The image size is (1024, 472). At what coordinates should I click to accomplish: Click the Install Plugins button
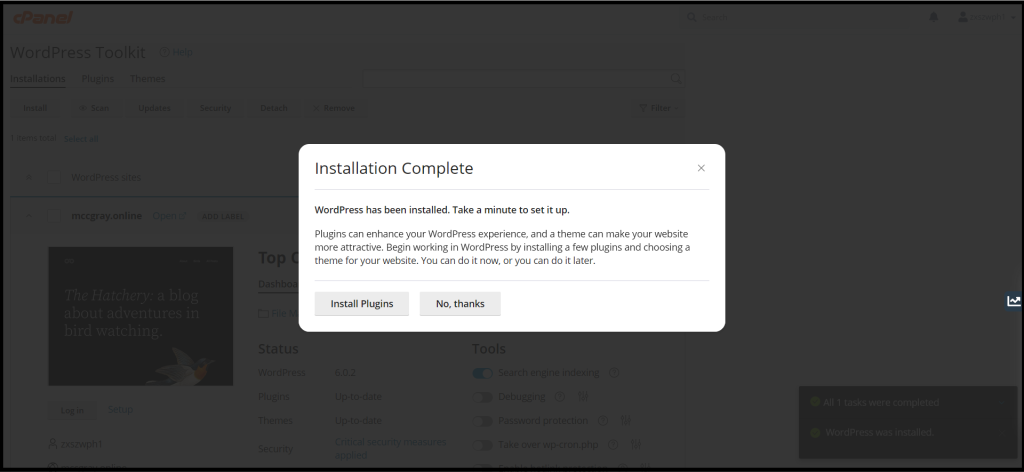click(362, 304)
